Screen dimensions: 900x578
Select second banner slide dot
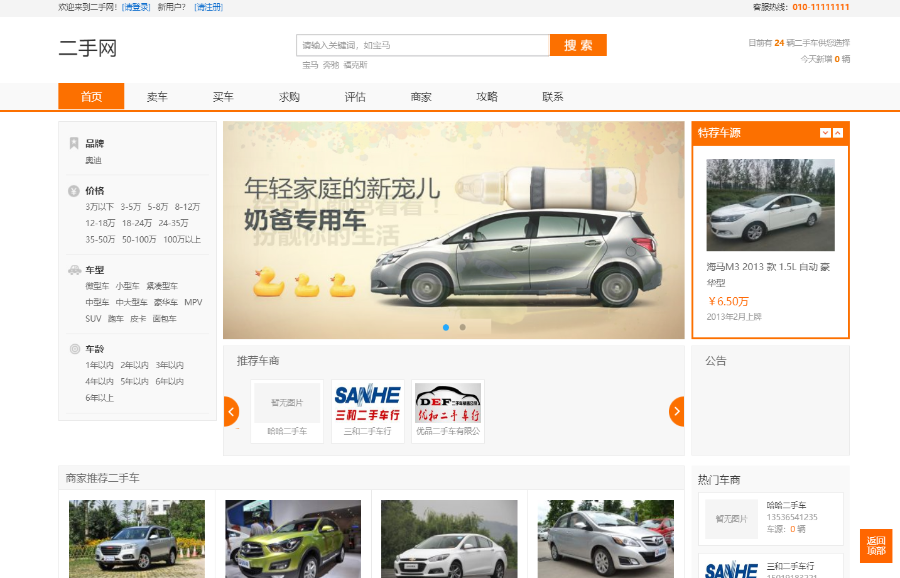point(463,327)
